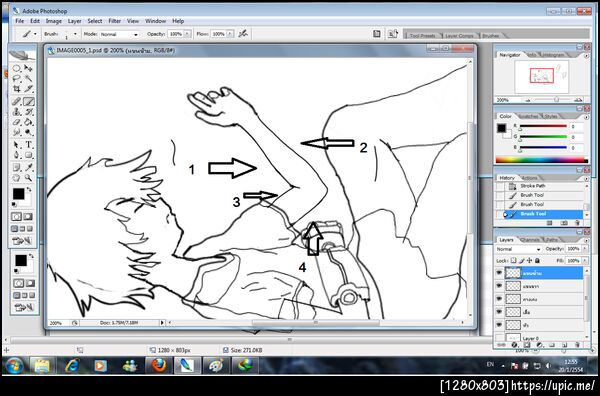Select the Horizontal Type tool
The height and width of the screenshot is (396, 600).
tap(29, 145)
